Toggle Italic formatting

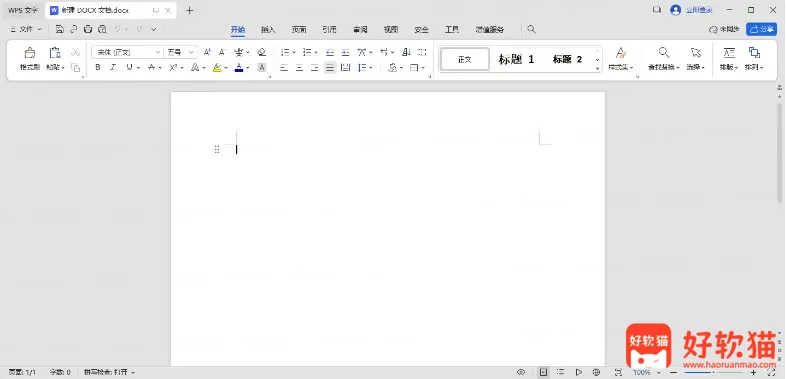[x=113, y=67]
